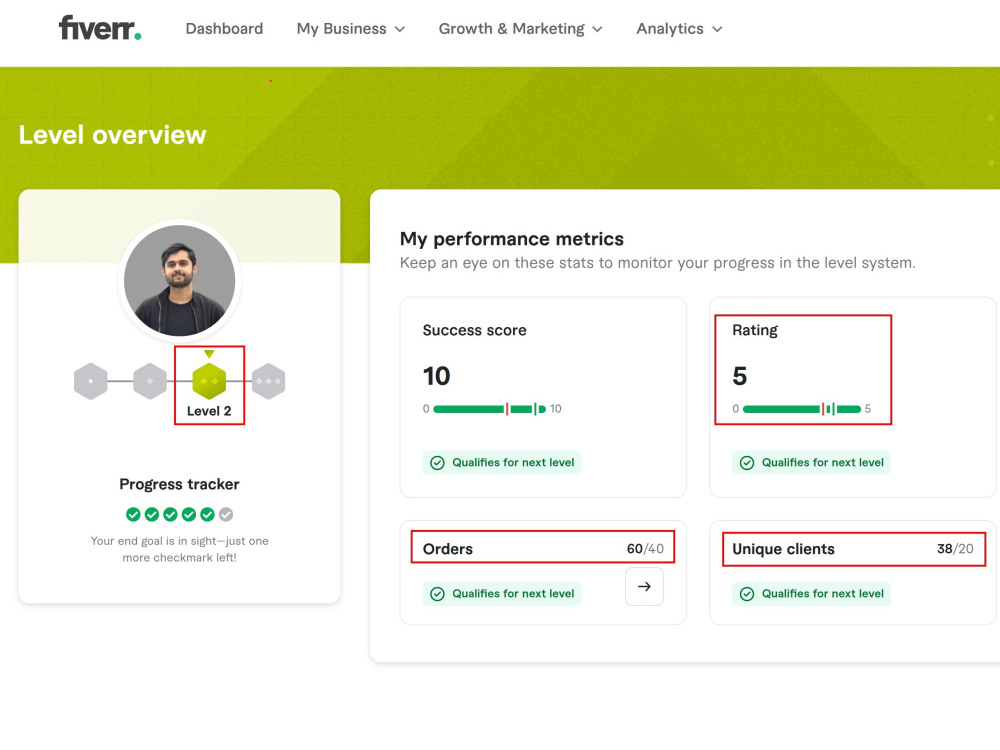Image resolution: width=1000 pixels, height=750 pixels.
Task: Expand the My Business chevron arrow
Action: pyautogui.click(x=400, y=29)
